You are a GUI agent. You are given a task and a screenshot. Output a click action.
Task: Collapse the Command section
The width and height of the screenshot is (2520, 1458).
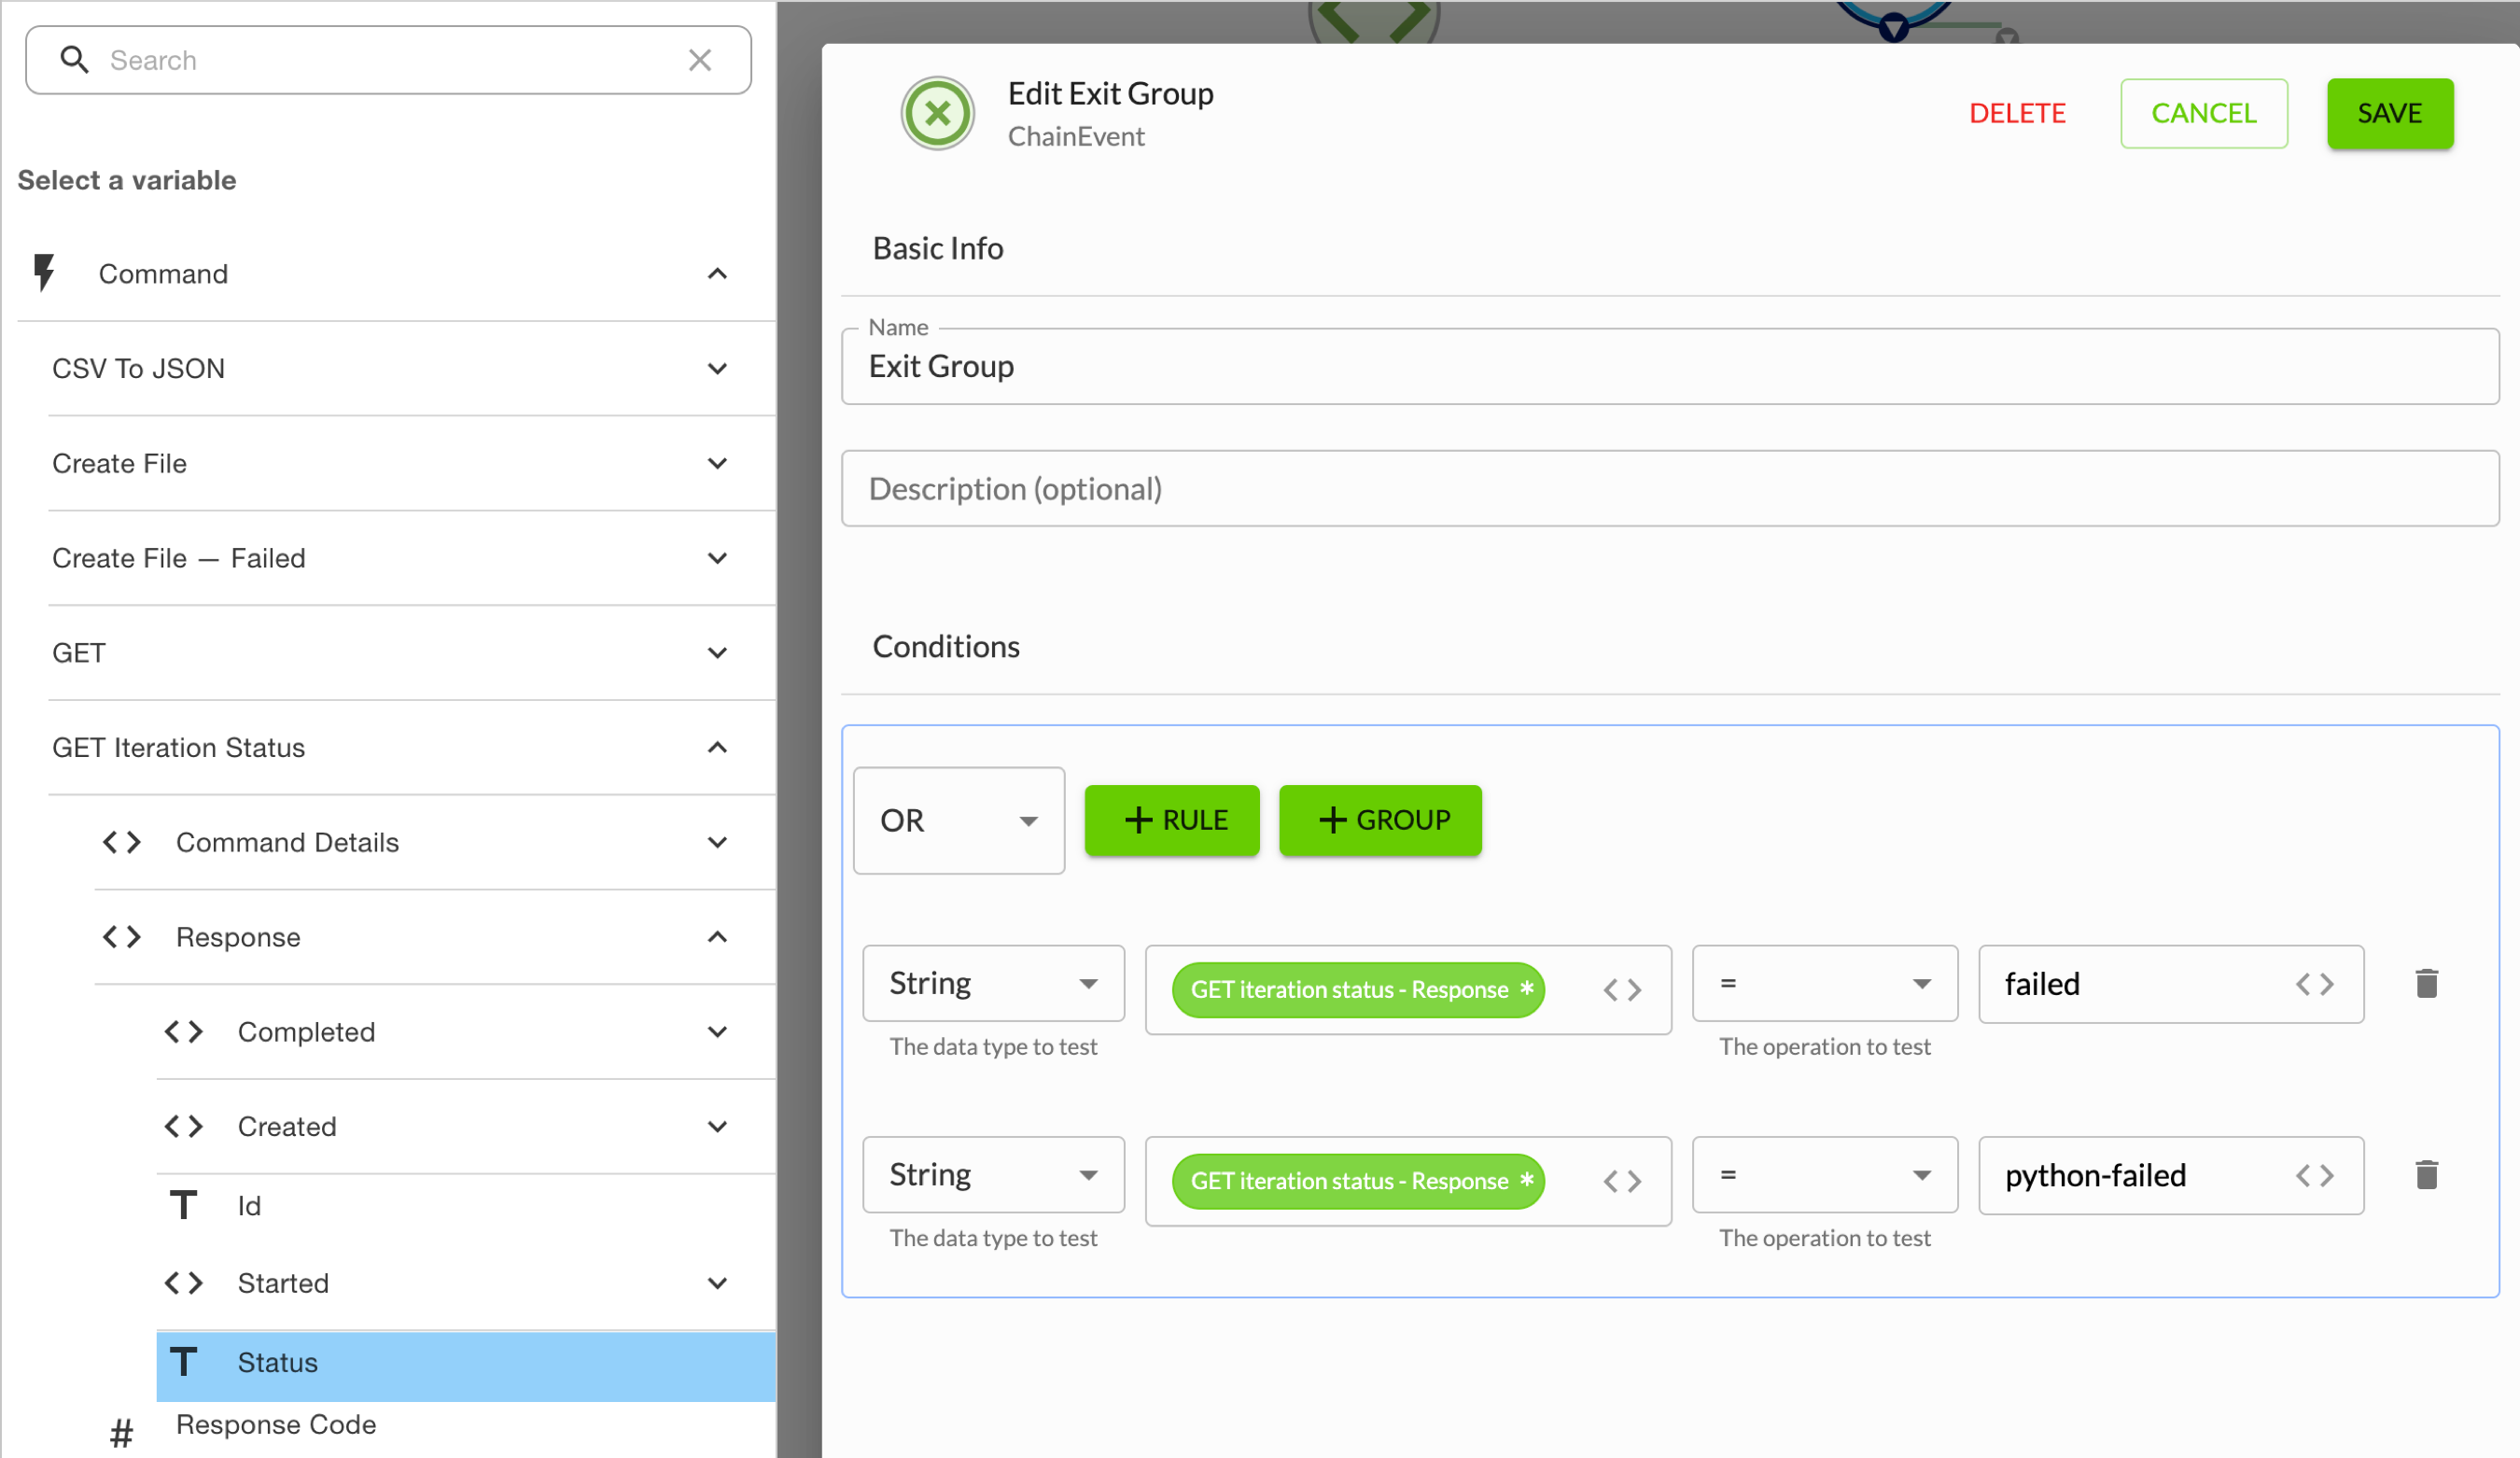coord(717,273)
